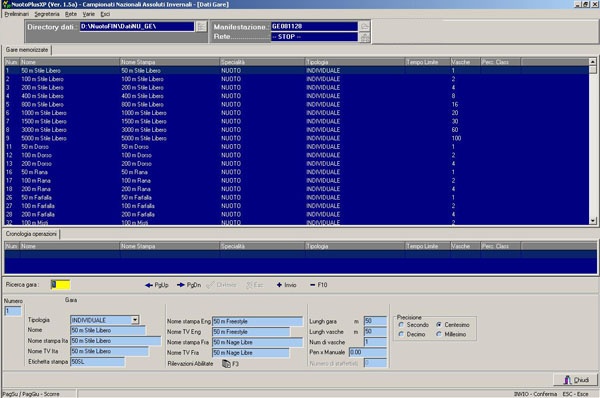This screenshot has height=398, width=600.
Task: Click the NuotoPlusXP title bar app icon
Action: [x=6, y=5]
